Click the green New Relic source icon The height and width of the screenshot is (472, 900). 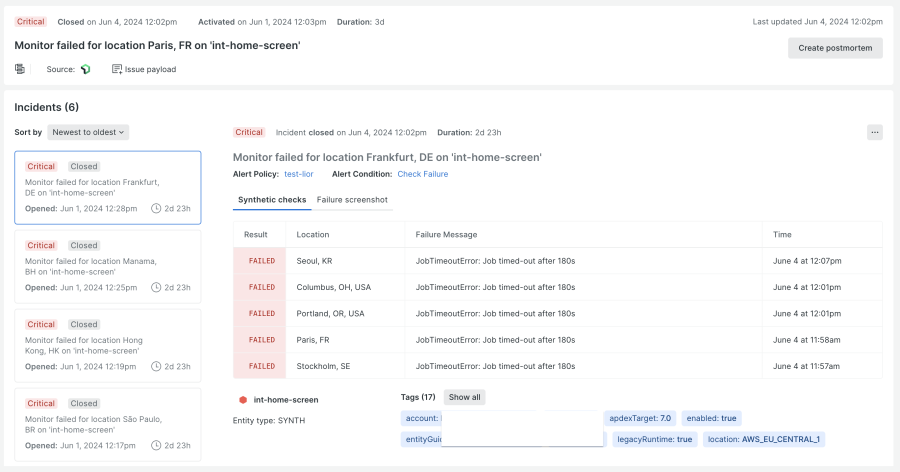(x=86, y=69)
